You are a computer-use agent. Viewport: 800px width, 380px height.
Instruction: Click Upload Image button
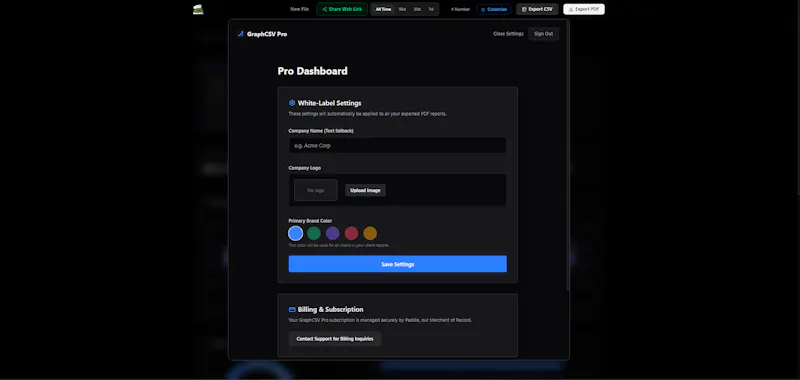tap(365, 190)
